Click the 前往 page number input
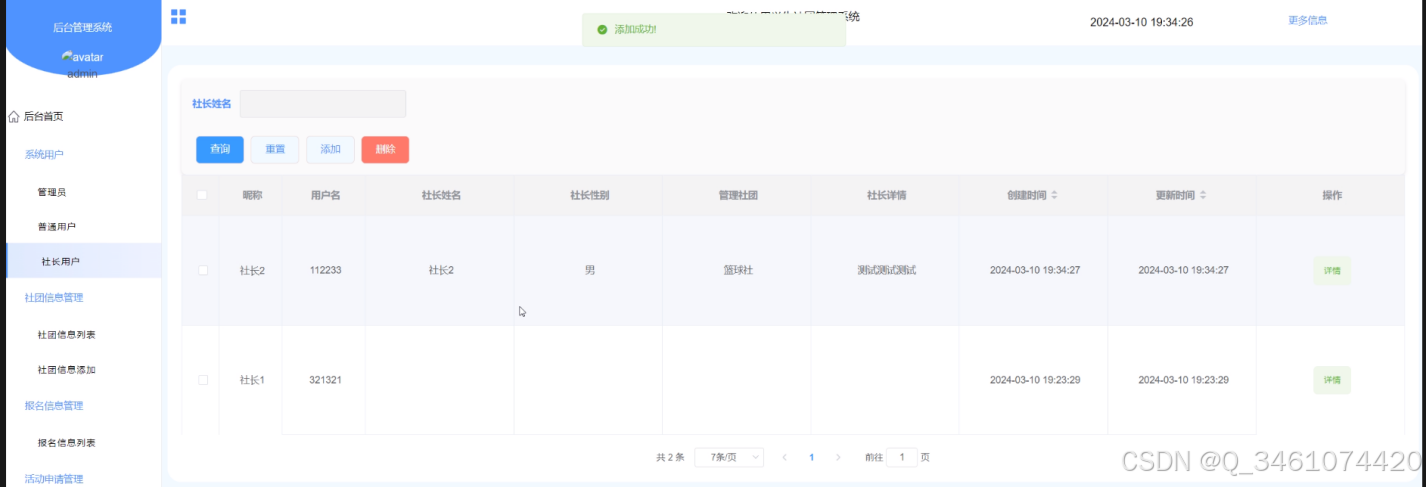The height and width of the screenshot is (487, 1426). (x=902, y=457)
